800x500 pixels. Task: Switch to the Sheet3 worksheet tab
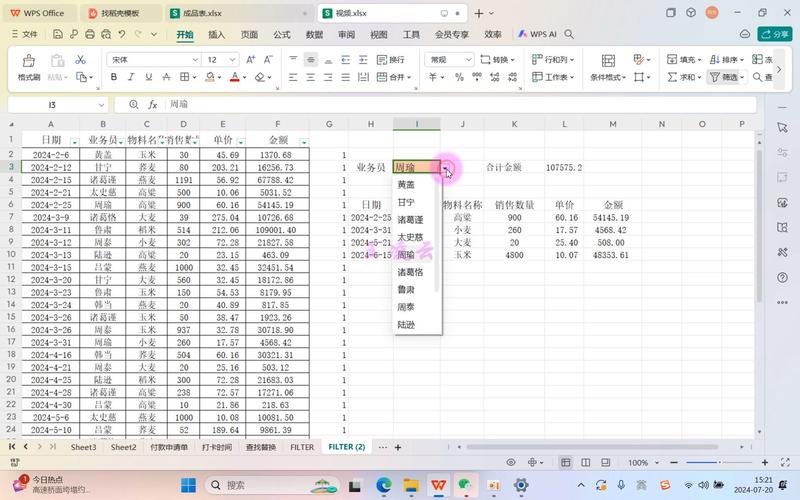(83, 447)
